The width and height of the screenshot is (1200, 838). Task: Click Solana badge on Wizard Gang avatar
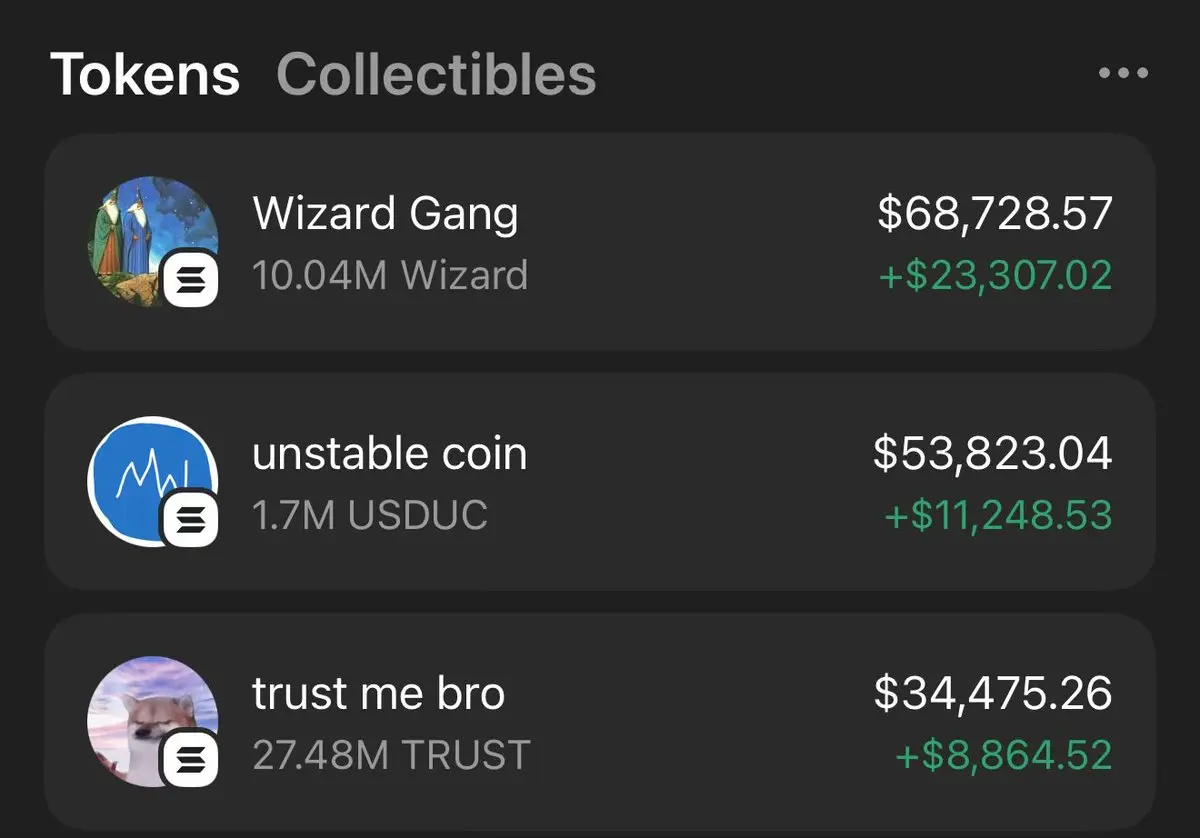(x=190, y=279)
